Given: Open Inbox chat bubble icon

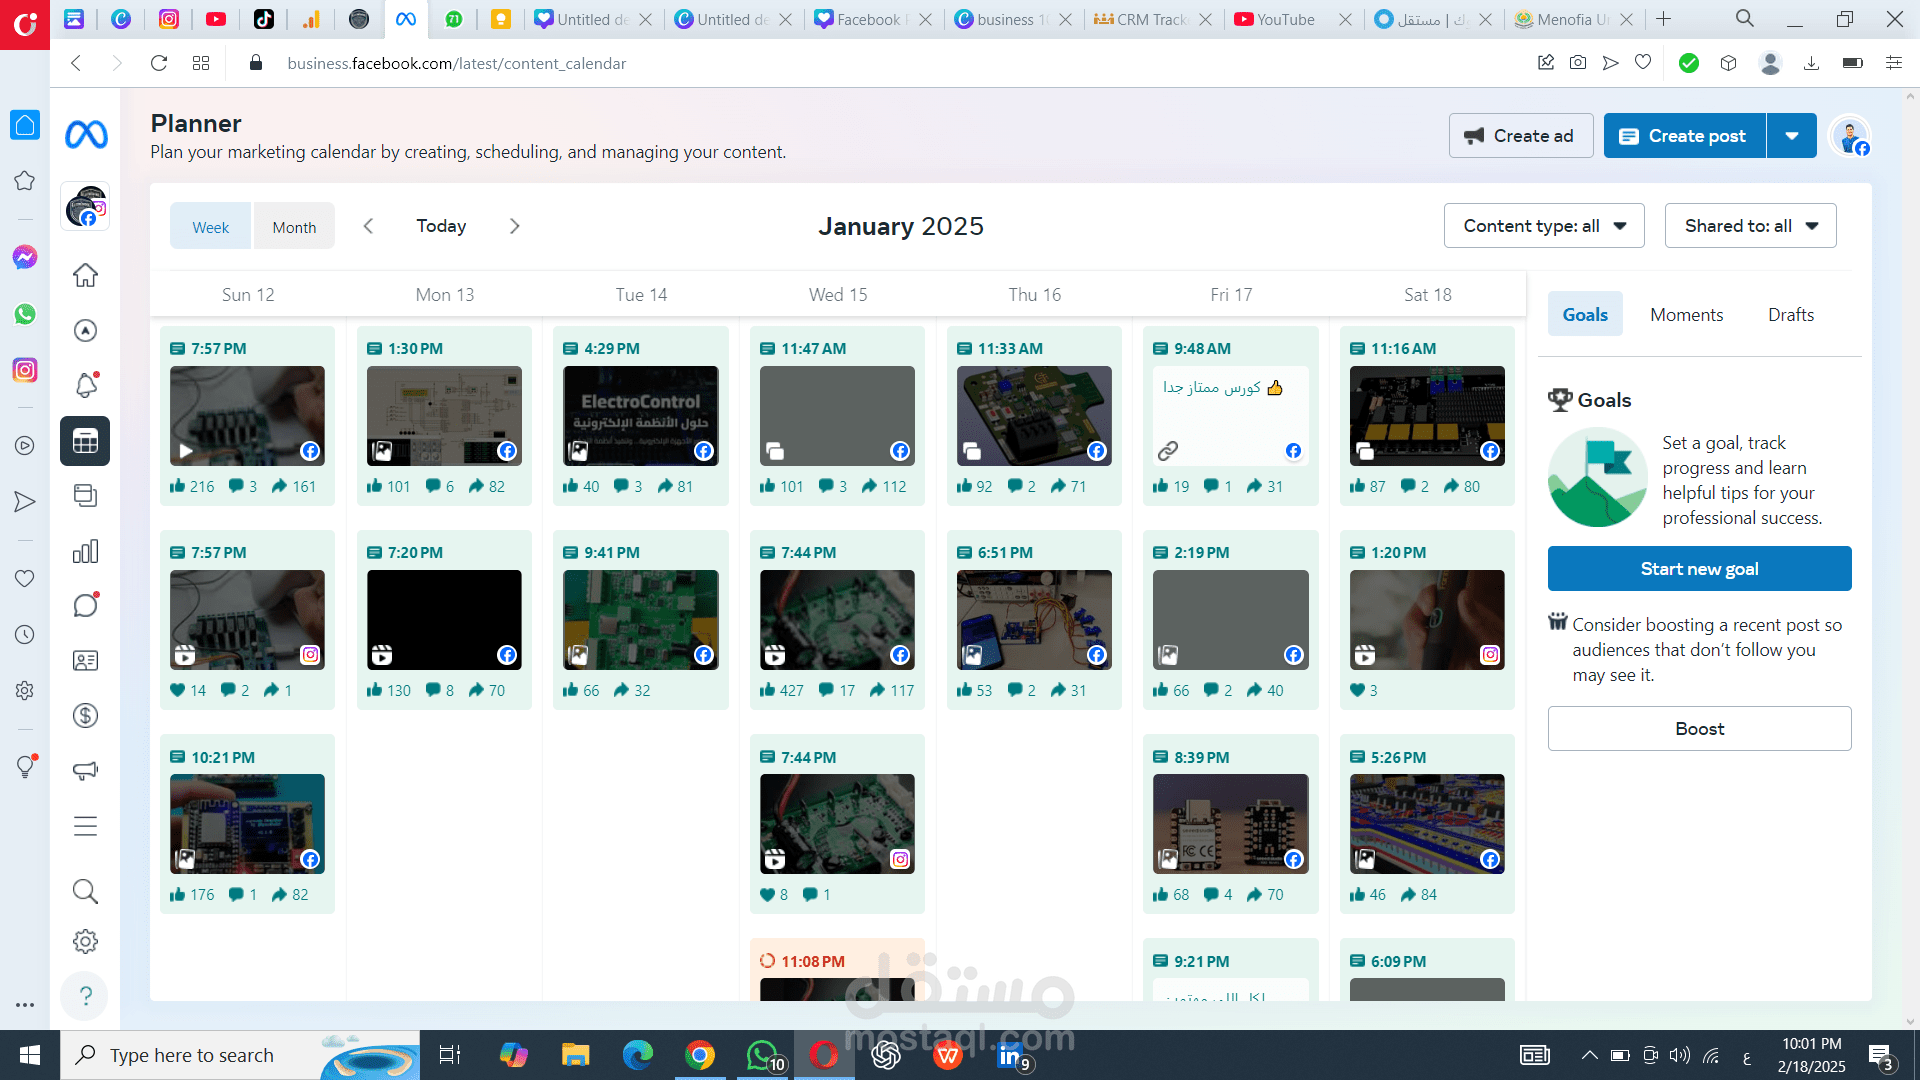Looking at the screenshot, I should click(x=85, y=605).
